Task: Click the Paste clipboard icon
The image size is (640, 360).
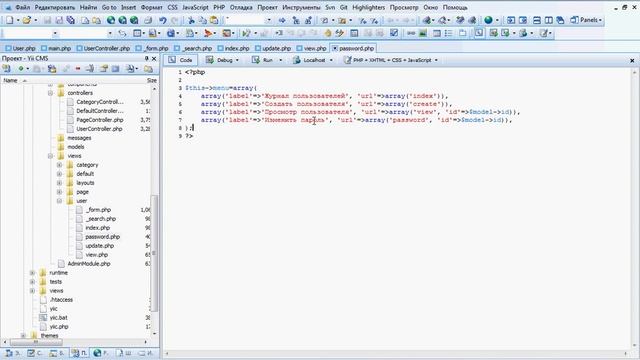Action: click(214, 20)
